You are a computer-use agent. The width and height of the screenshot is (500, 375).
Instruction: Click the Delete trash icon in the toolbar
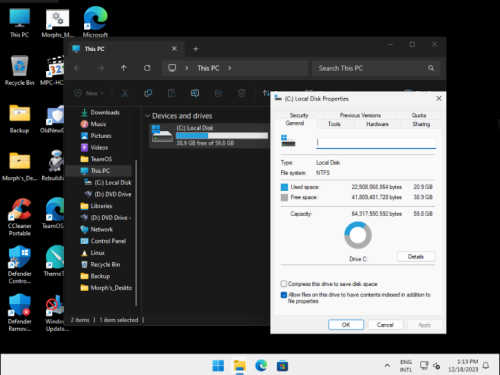click(x=242, y=93)
